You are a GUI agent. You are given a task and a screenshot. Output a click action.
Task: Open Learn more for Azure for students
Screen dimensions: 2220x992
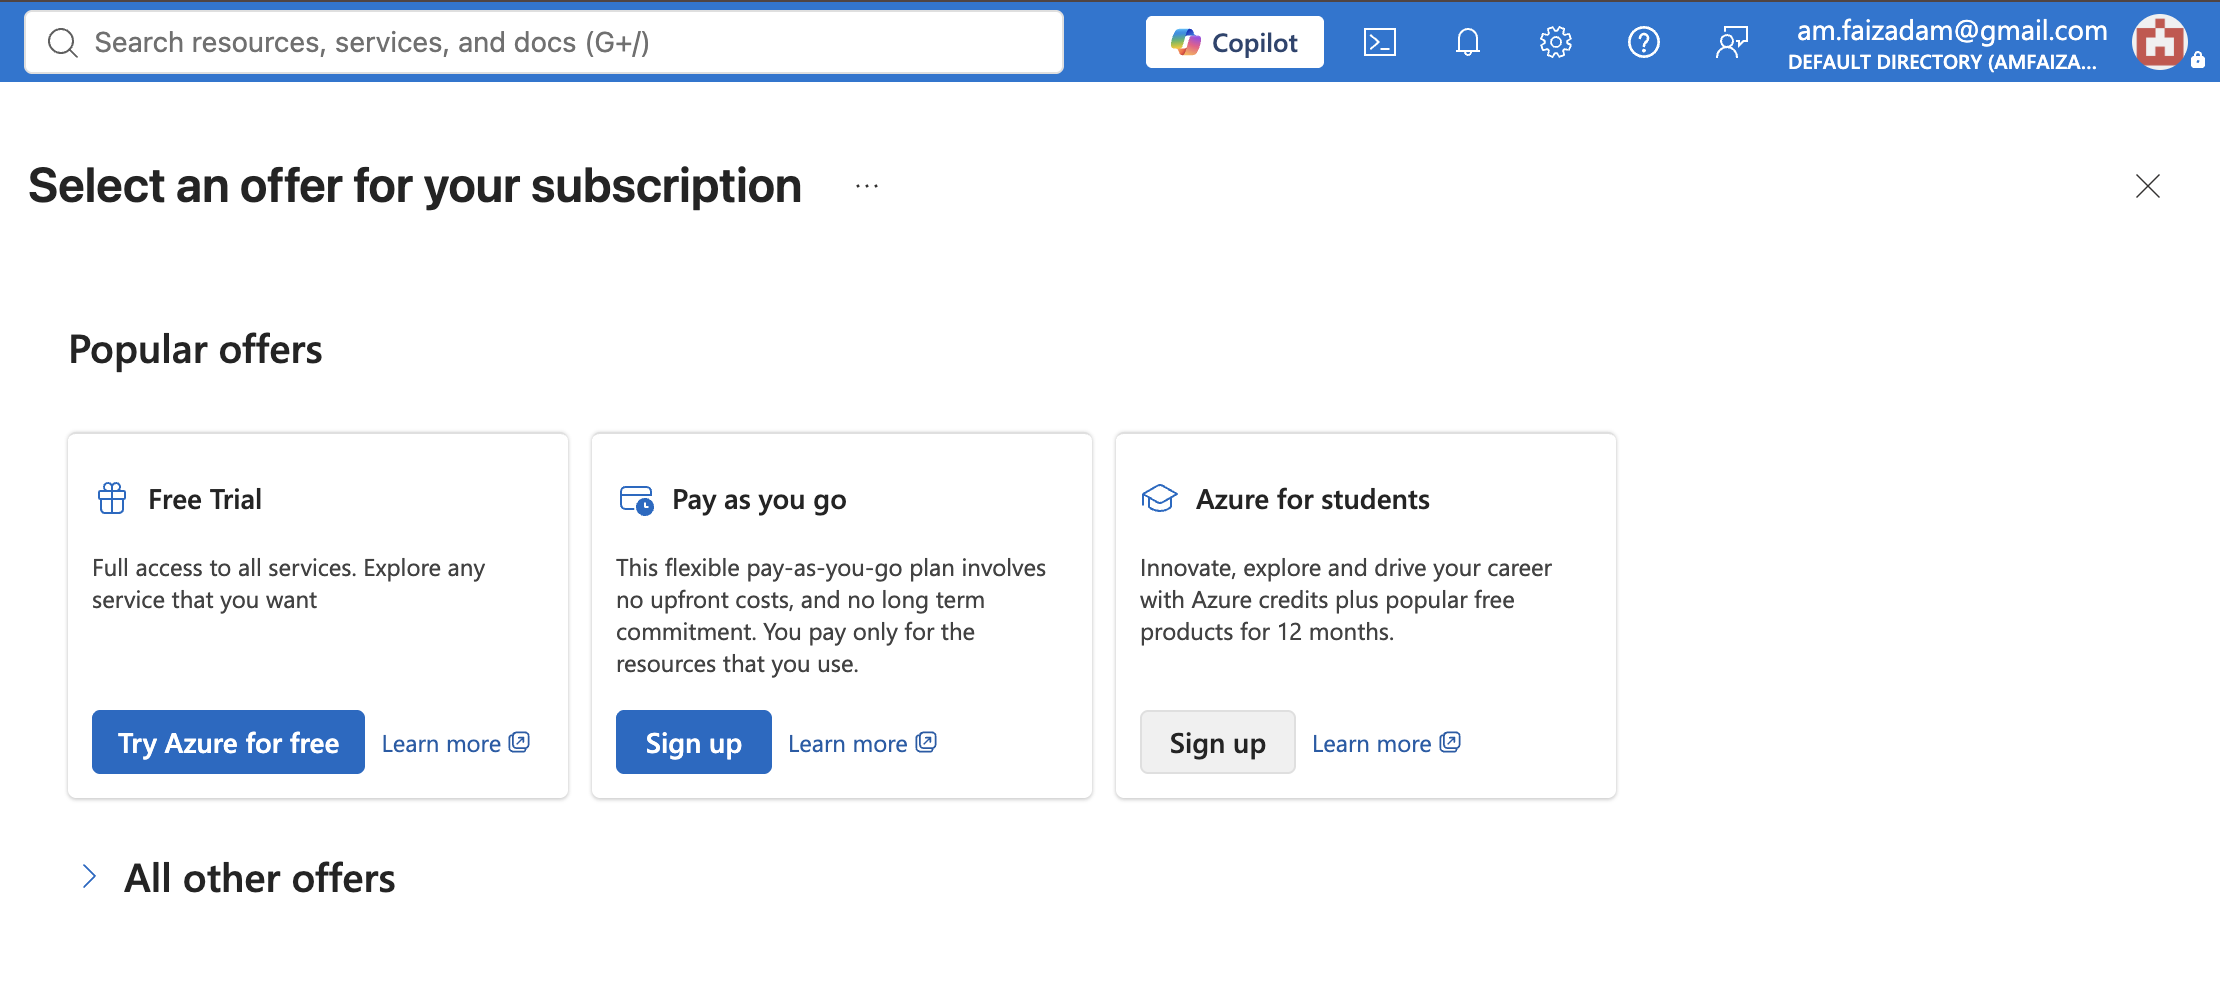coord(1386,743)
